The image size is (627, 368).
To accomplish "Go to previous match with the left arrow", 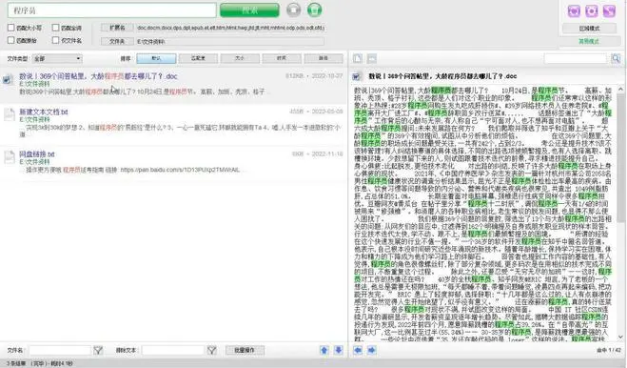I will point(357,350).
